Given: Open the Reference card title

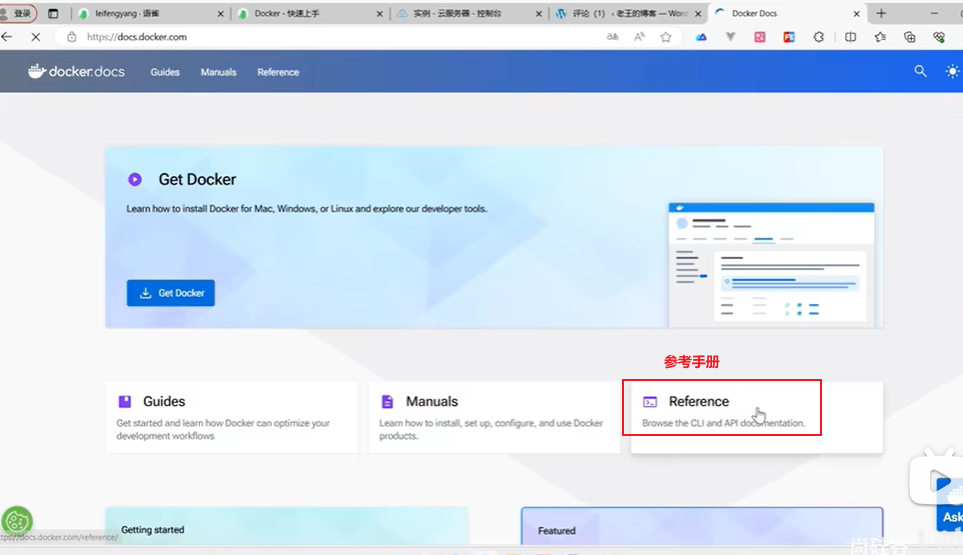Looking at the screenshot, I should 699,402.
